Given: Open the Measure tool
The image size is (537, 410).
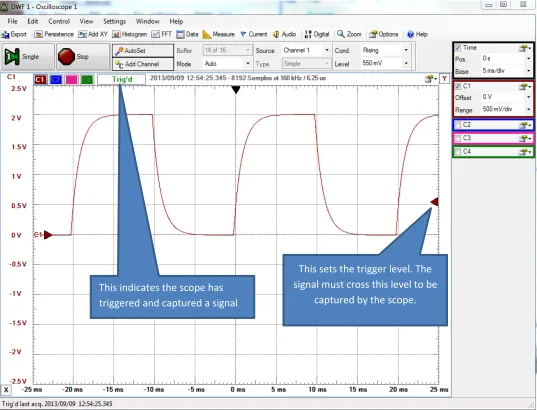Looking at the screenshot, I should click(218, 34).
